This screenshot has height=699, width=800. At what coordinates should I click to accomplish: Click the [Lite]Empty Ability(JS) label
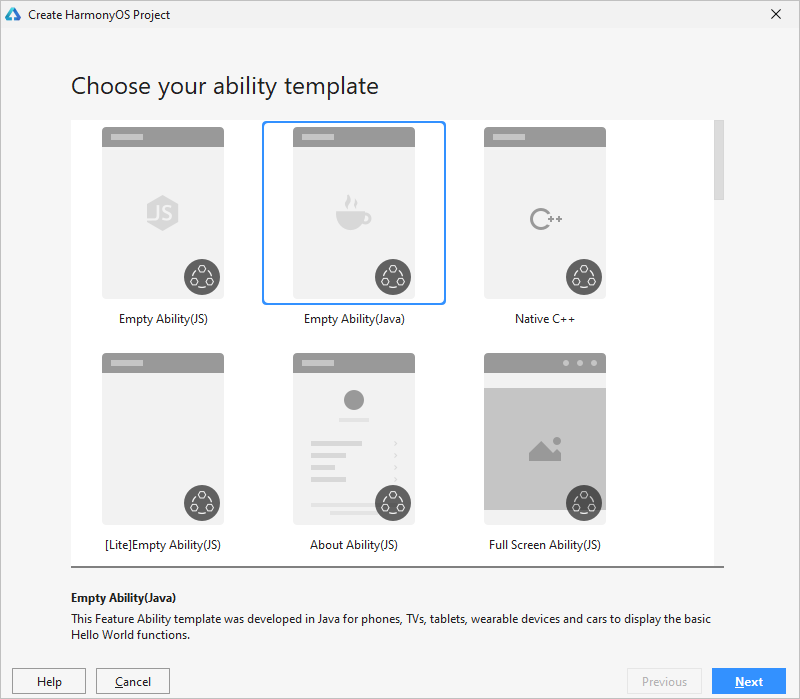tap(163, 545)
